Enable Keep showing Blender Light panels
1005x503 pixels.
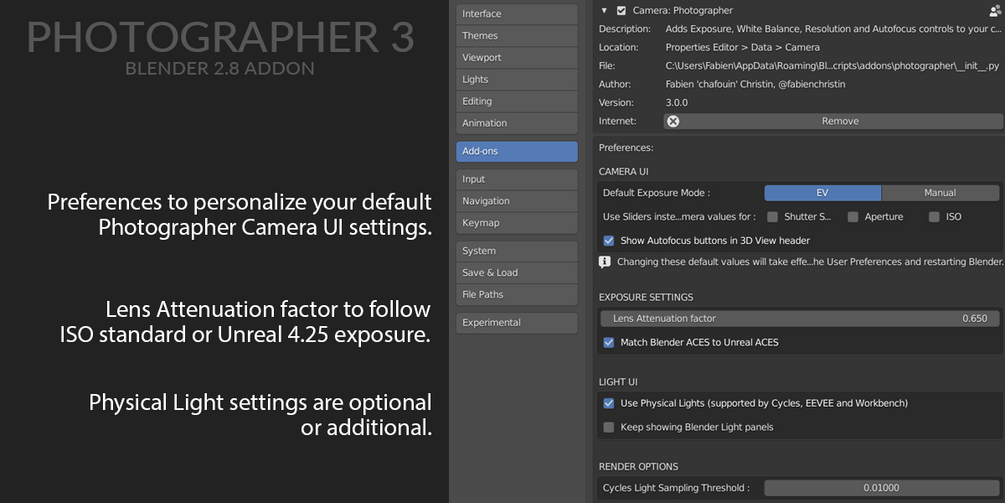609,427
